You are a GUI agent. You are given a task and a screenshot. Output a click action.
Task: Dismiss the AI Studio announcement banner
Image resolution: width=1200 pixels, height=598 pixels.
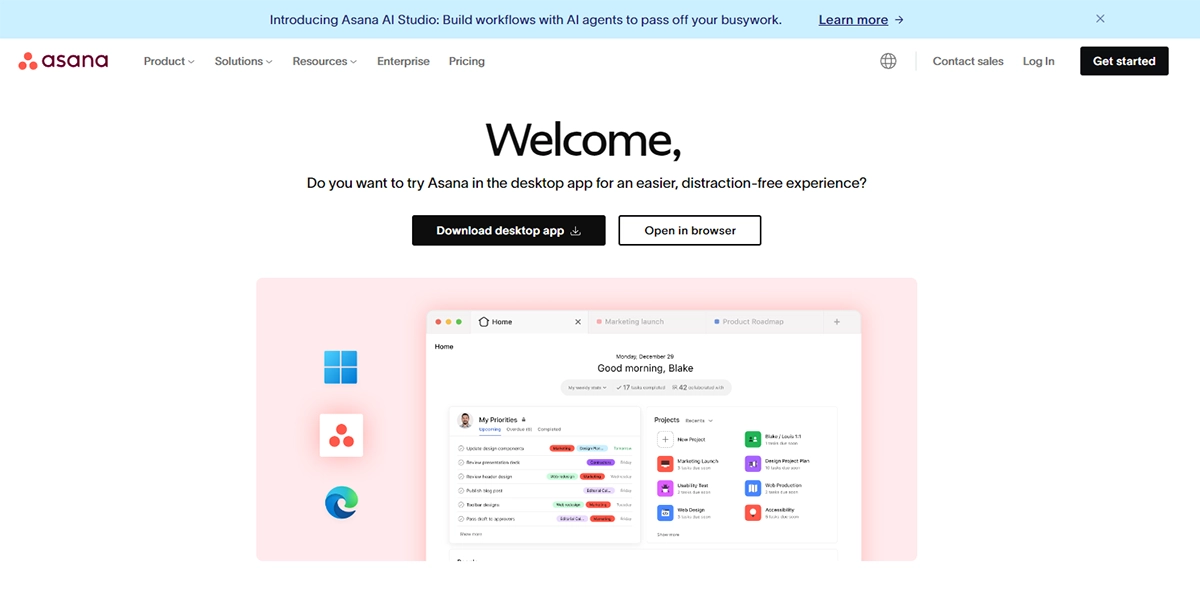(x=1100, y=19)
